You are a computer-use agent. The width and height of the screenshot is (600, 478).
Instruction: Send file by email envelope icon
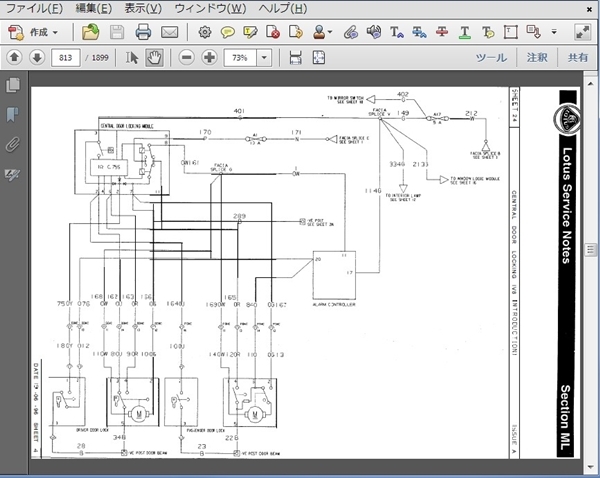click(x=169, y=32)
